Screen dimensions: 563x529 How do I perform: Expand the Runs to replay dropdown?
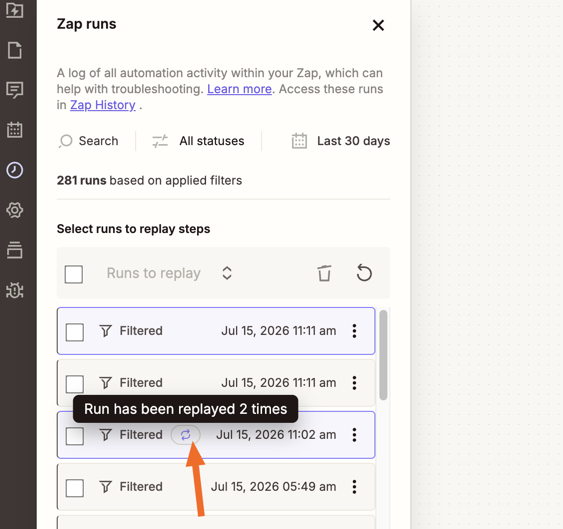click(x=169, y=273)
